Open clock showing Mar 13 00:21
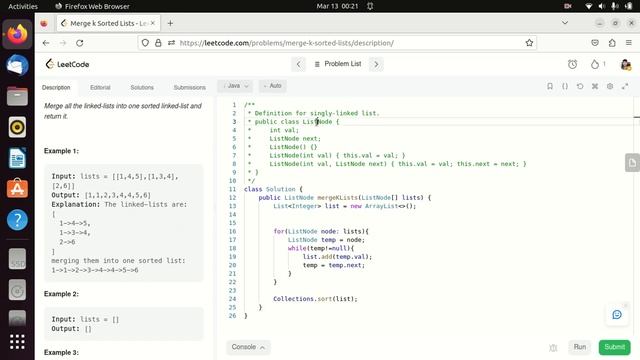 pyautogui.click(x=337, y=6)
